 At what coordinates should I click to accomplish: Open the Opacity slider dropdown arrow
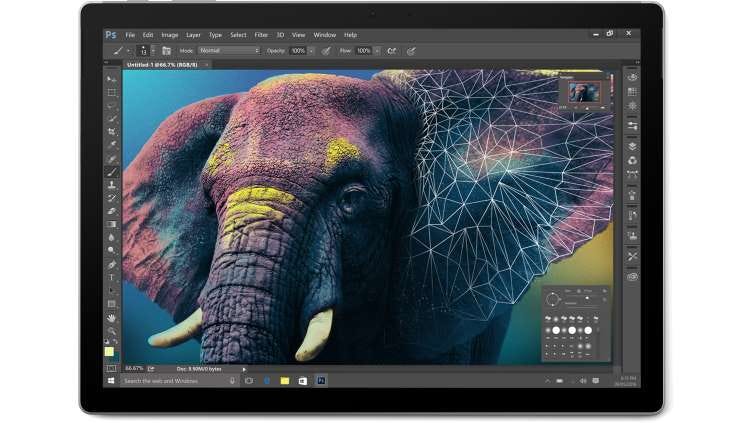[x=311, y=51]
